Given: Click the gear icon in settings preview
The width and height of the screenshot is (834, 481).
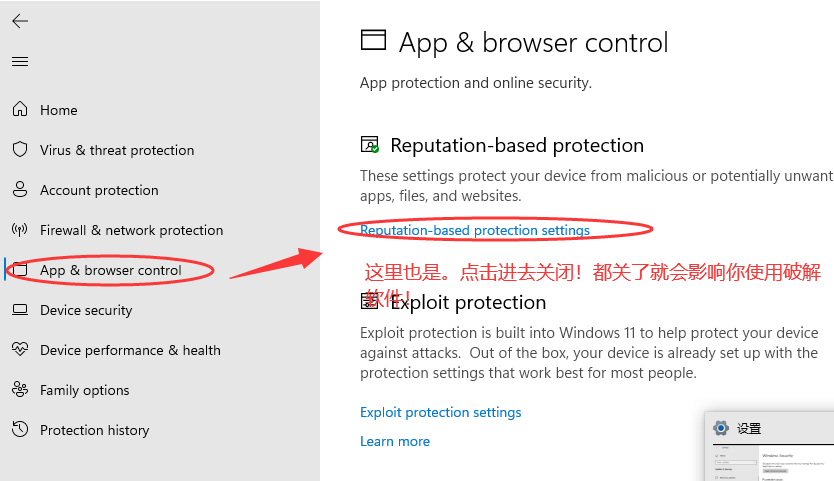Looking at the screenshot, I should pyautogui.click(x=721, y=428).
